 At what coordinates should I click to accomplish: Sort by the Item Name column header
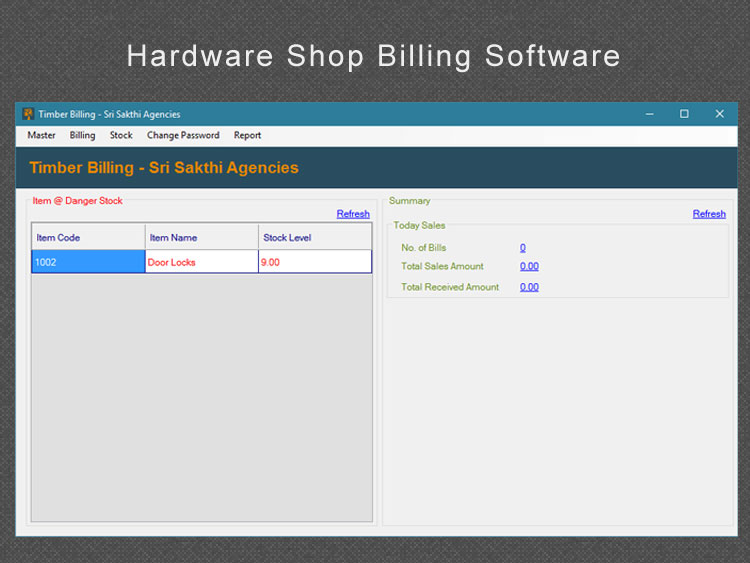coord(202,237)
